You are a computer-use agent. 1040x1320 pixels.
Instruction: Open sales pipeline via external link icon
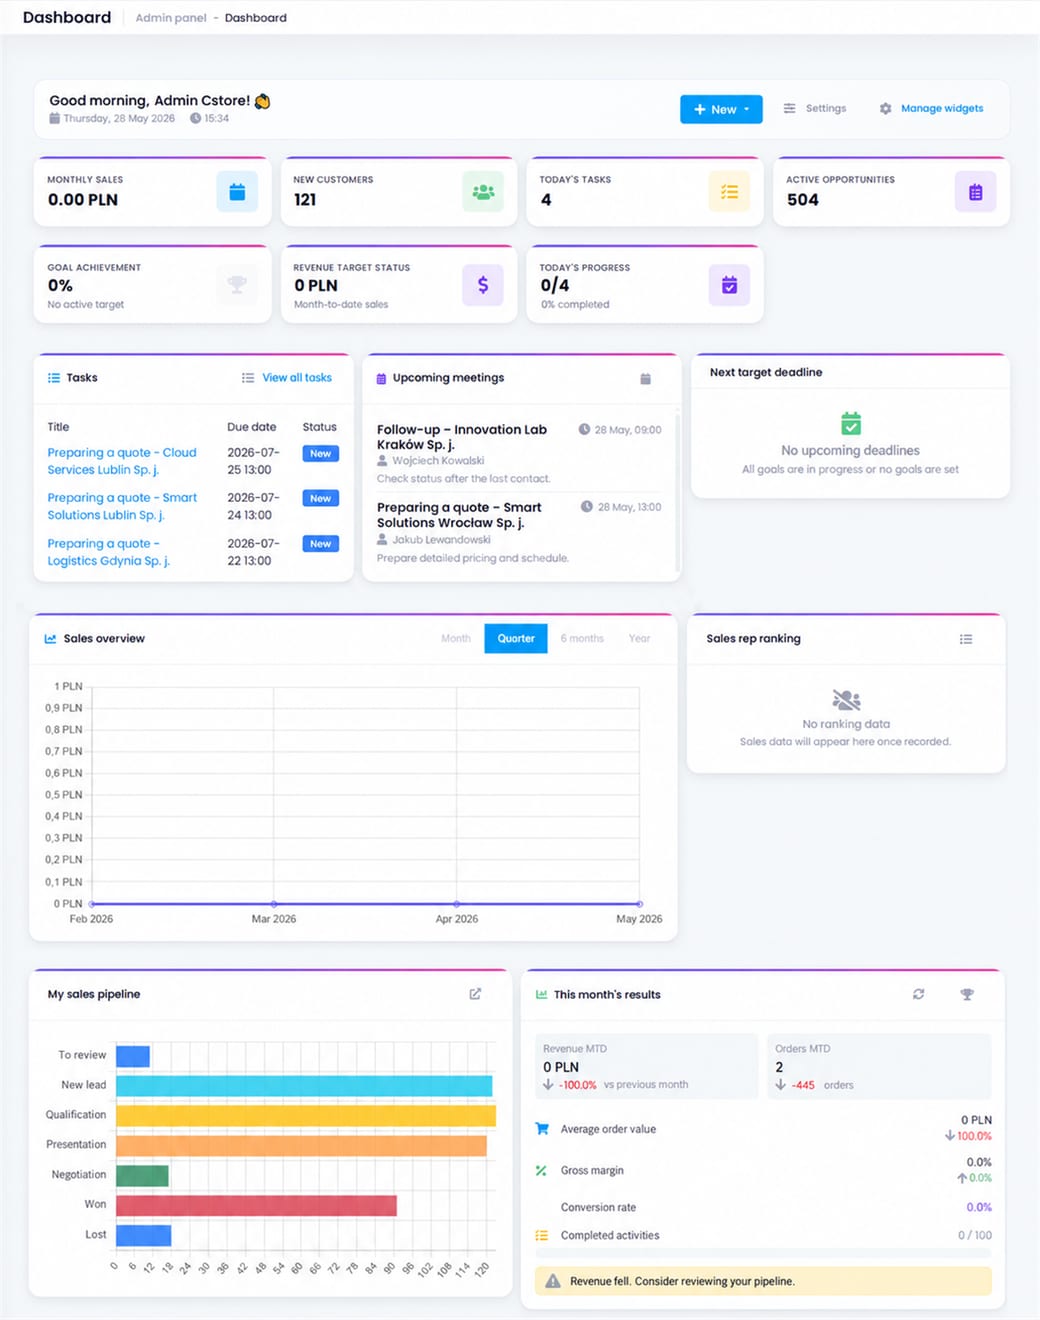475,994
